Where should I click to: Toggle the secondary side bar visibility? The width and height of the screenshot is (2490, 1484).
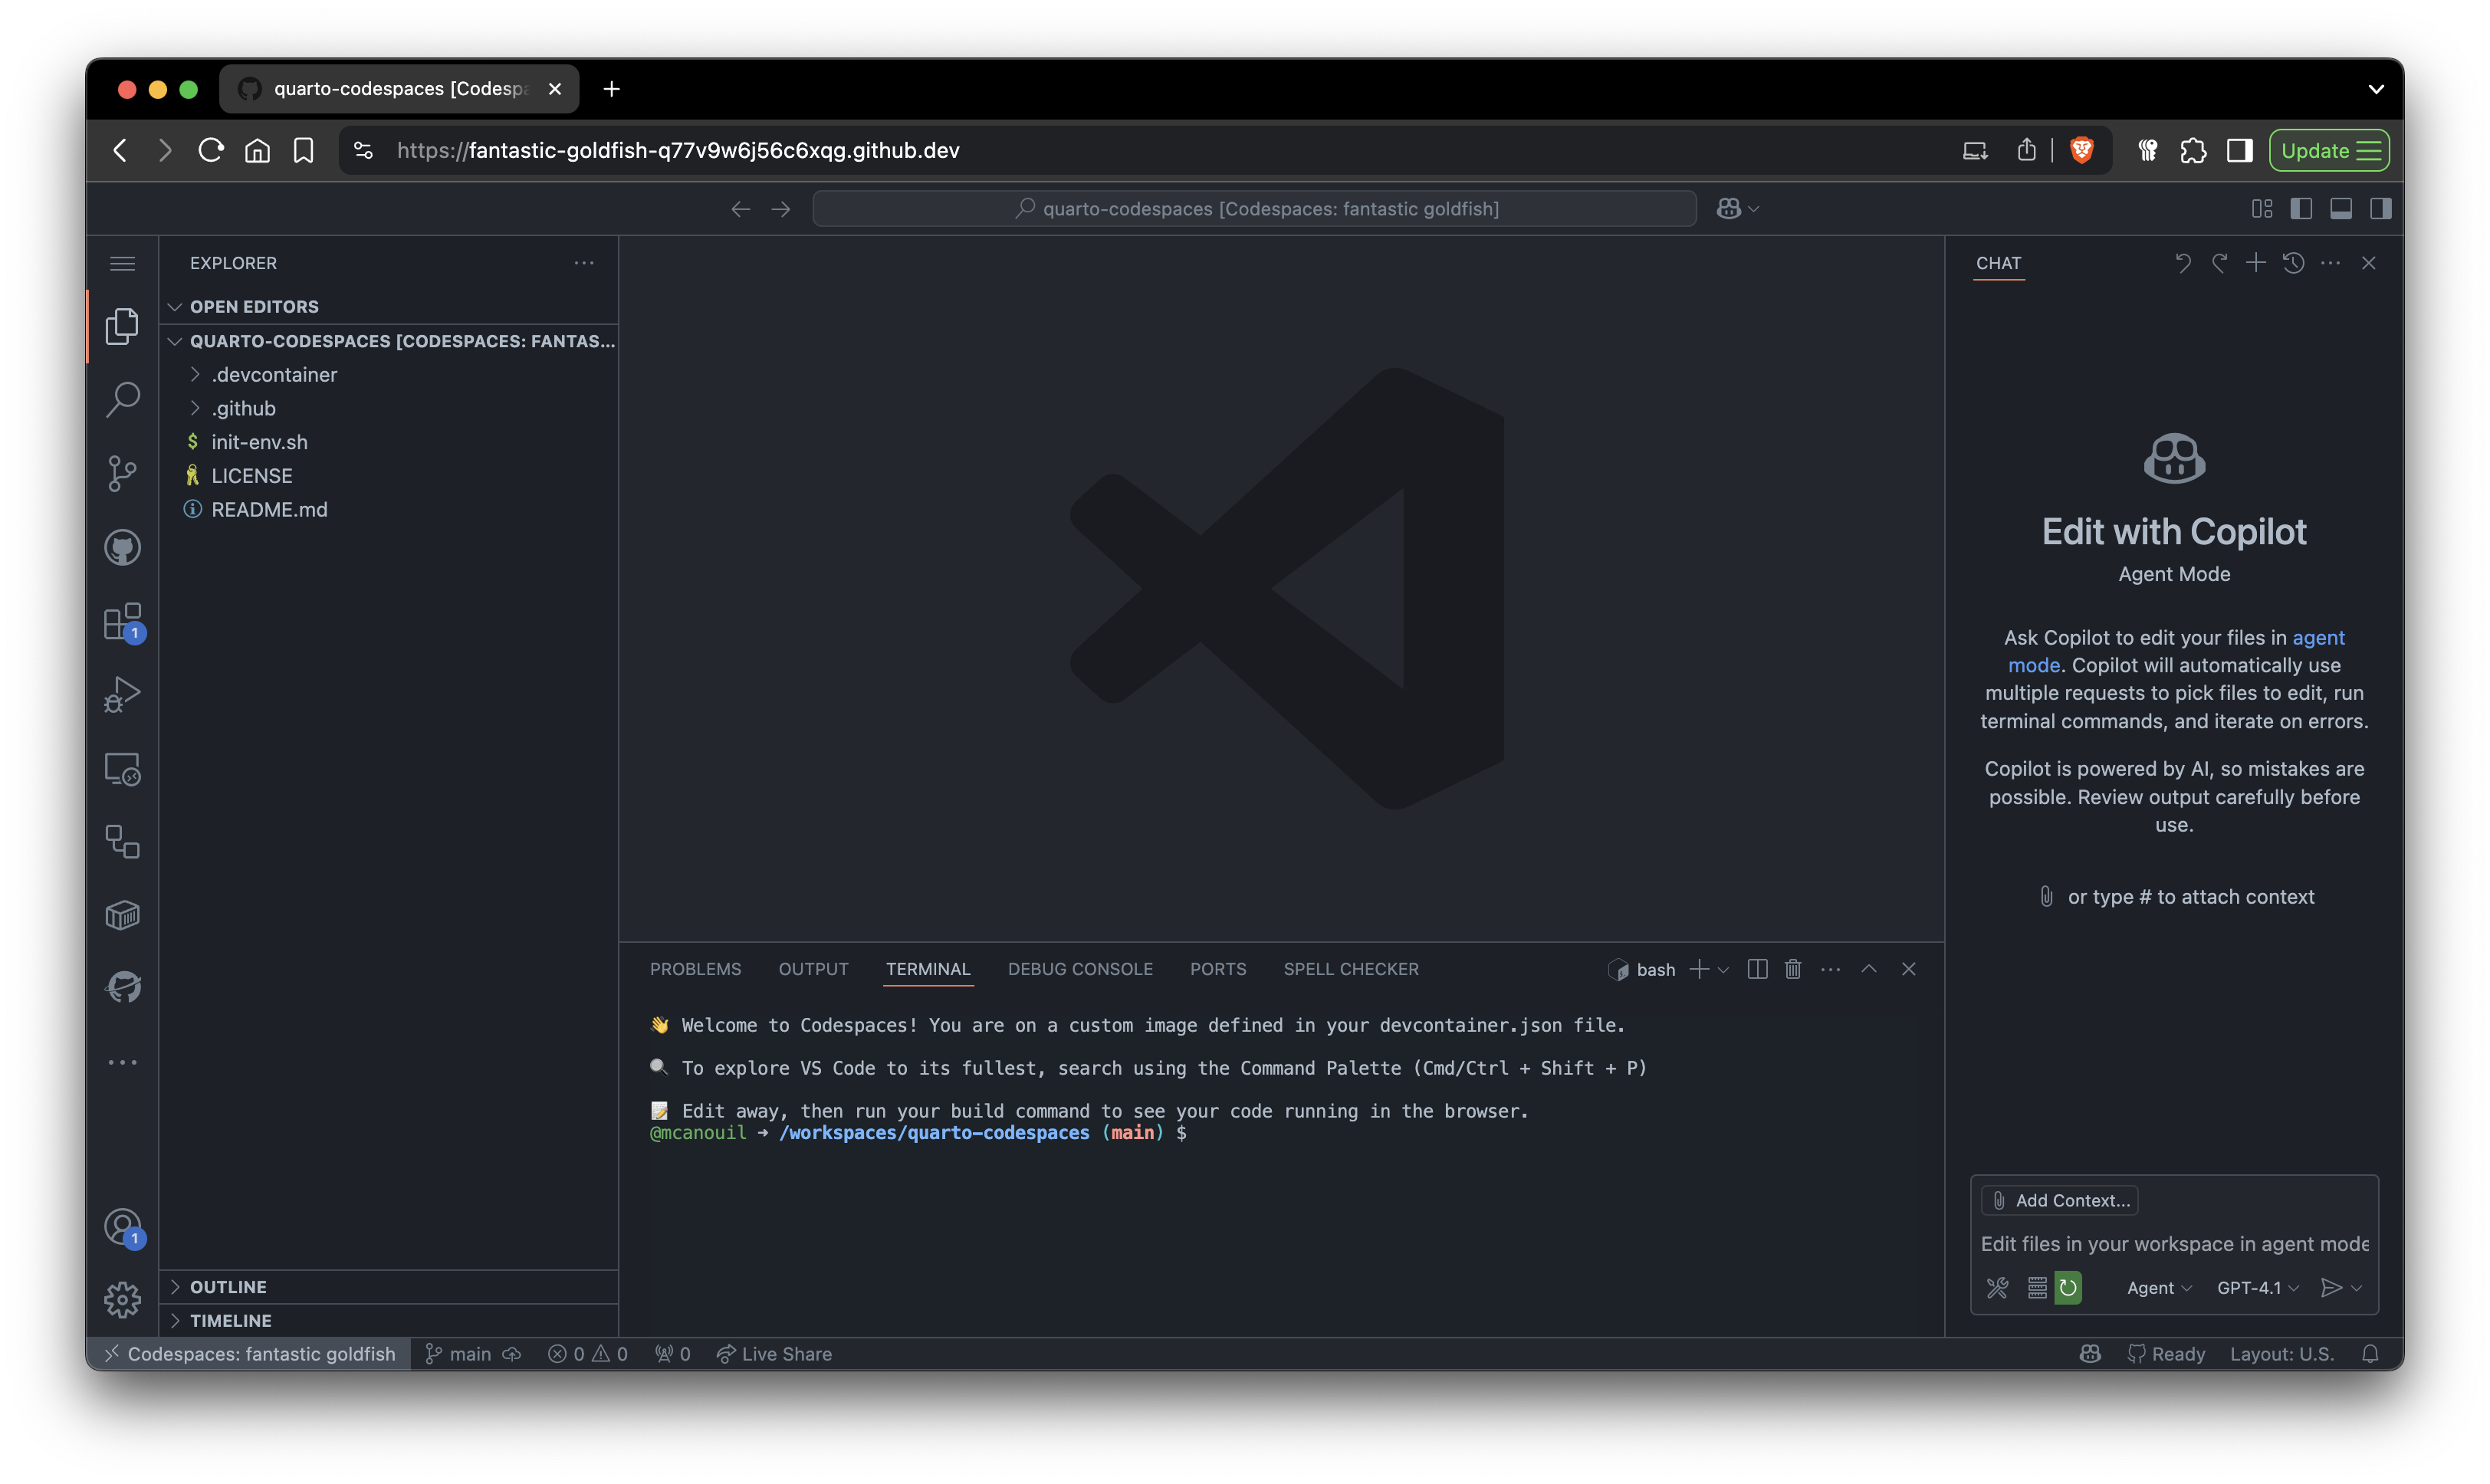[x=2381, y=208]
